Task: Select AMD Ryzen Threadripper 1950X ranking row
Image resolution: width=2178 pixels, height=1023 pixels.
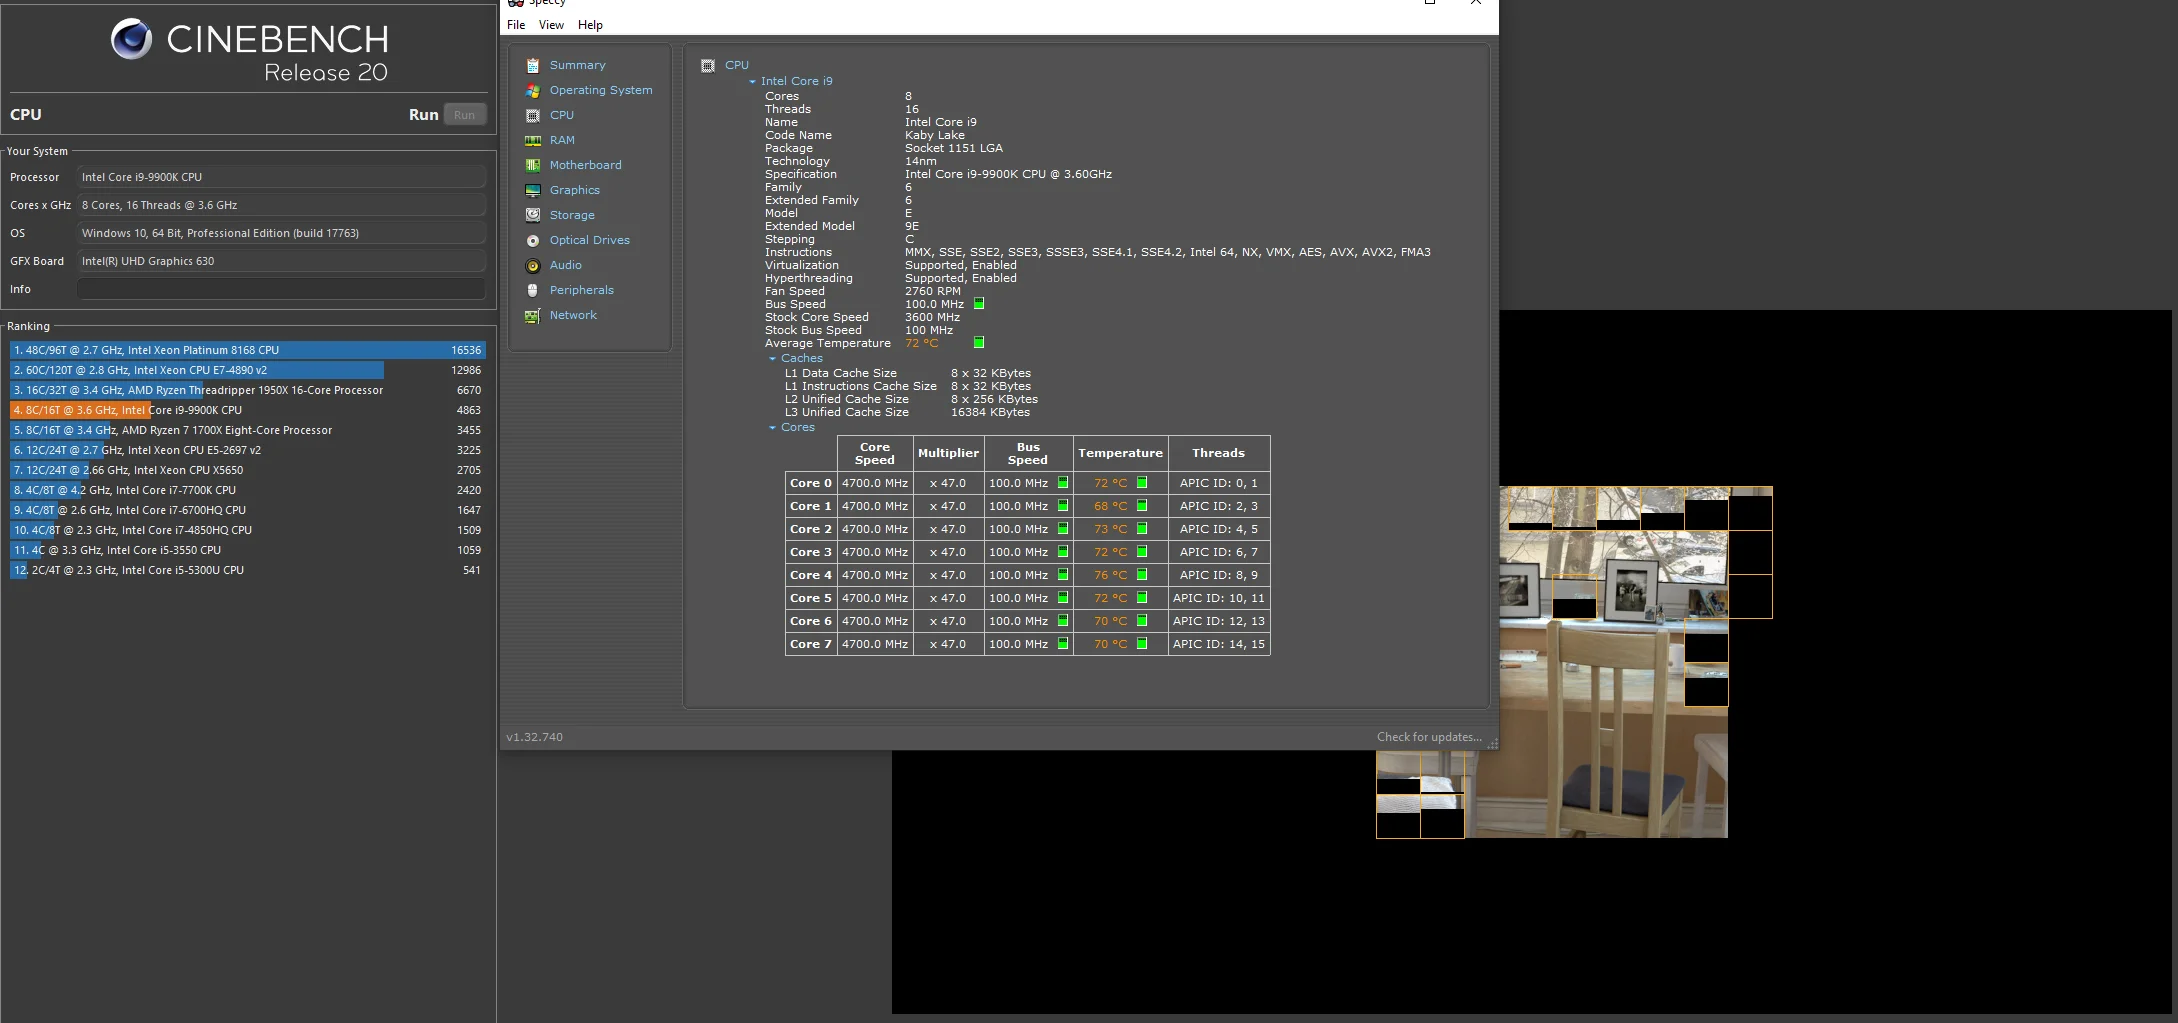Action: [x=248, y=390]
